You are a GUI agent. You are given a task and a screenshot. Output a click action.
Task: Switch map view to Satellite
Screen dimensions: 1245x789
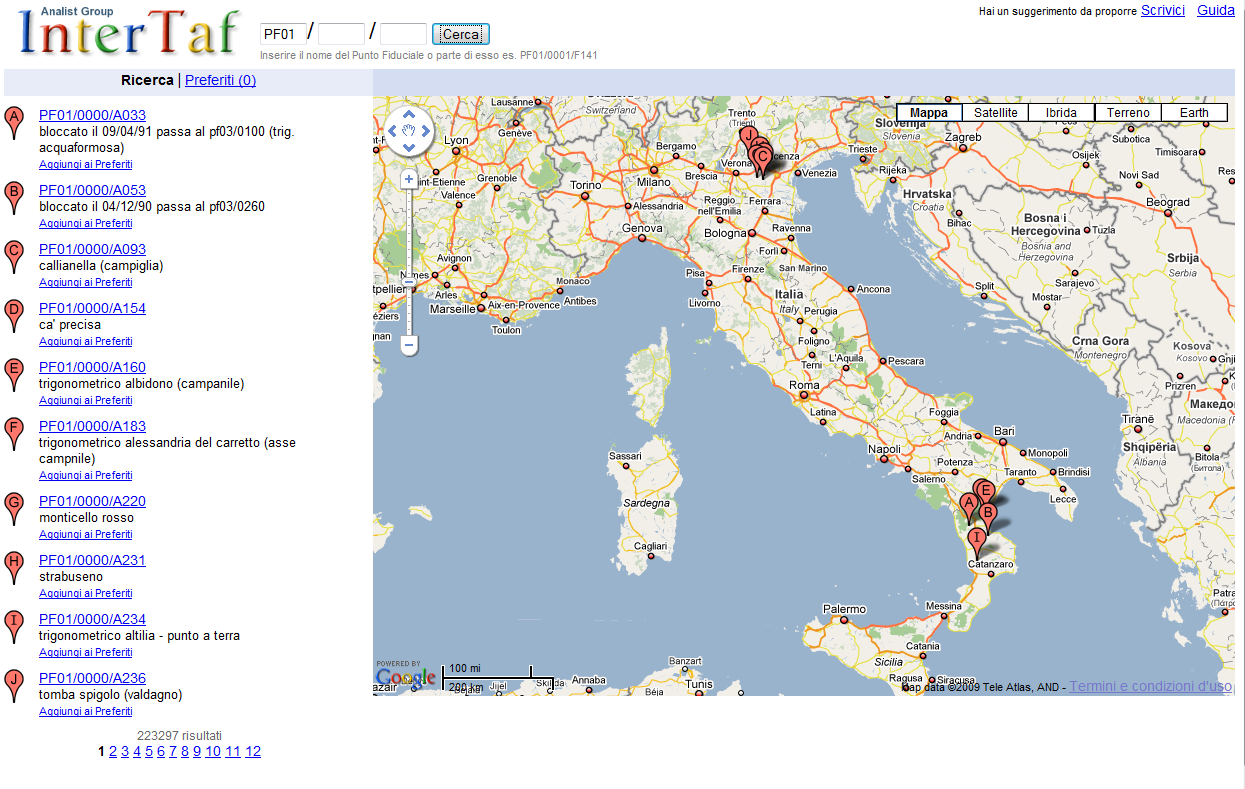pyautogui.click(x=995, y=113)
